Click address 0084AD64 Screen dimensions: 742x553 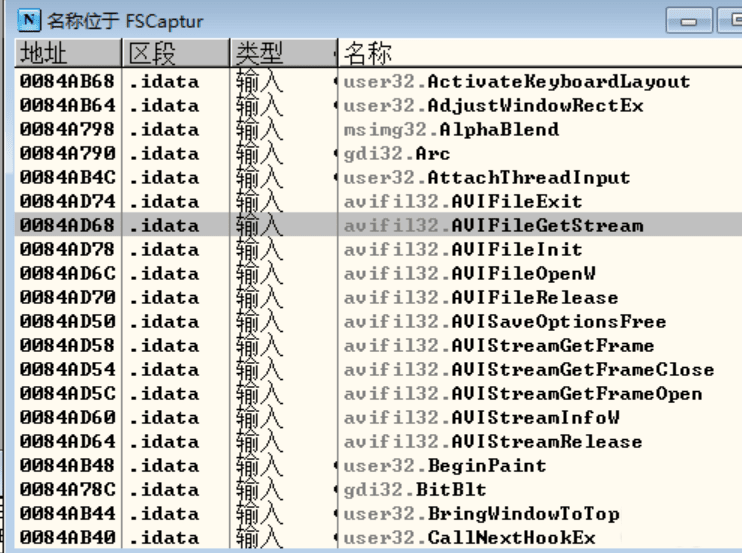click(x=67, y=442)
